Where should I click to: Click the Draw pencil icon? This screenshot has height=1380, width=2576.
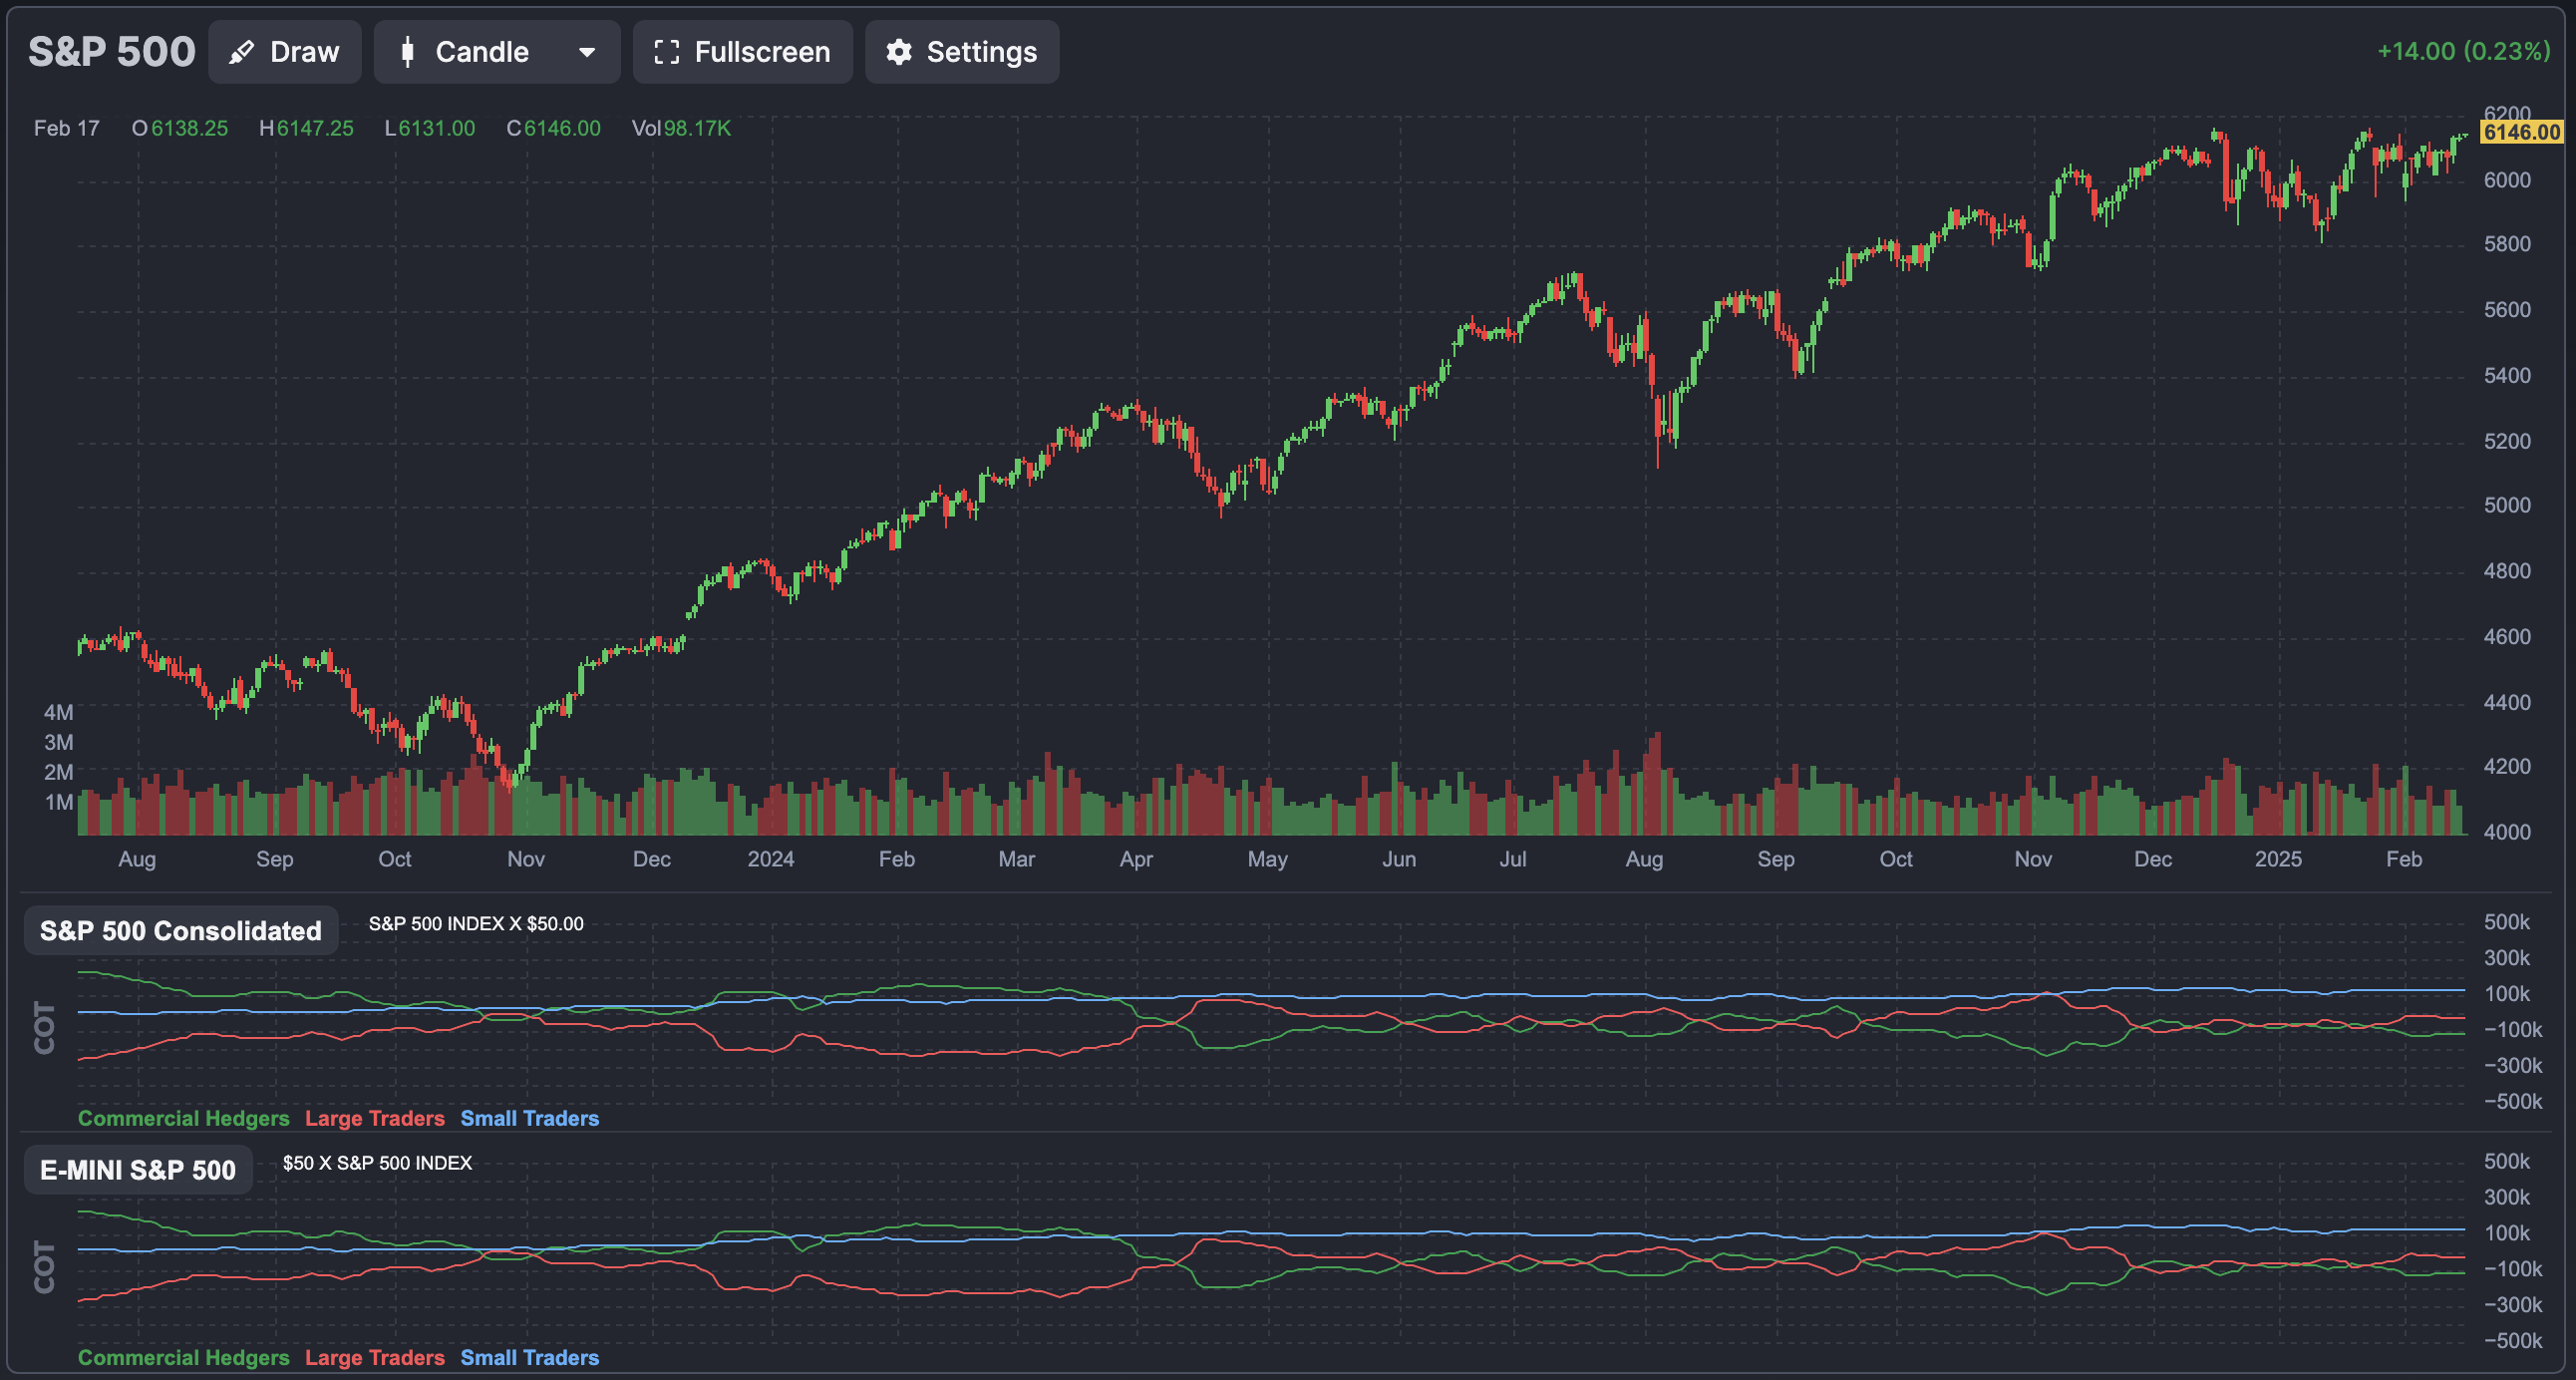pos(241,52)
